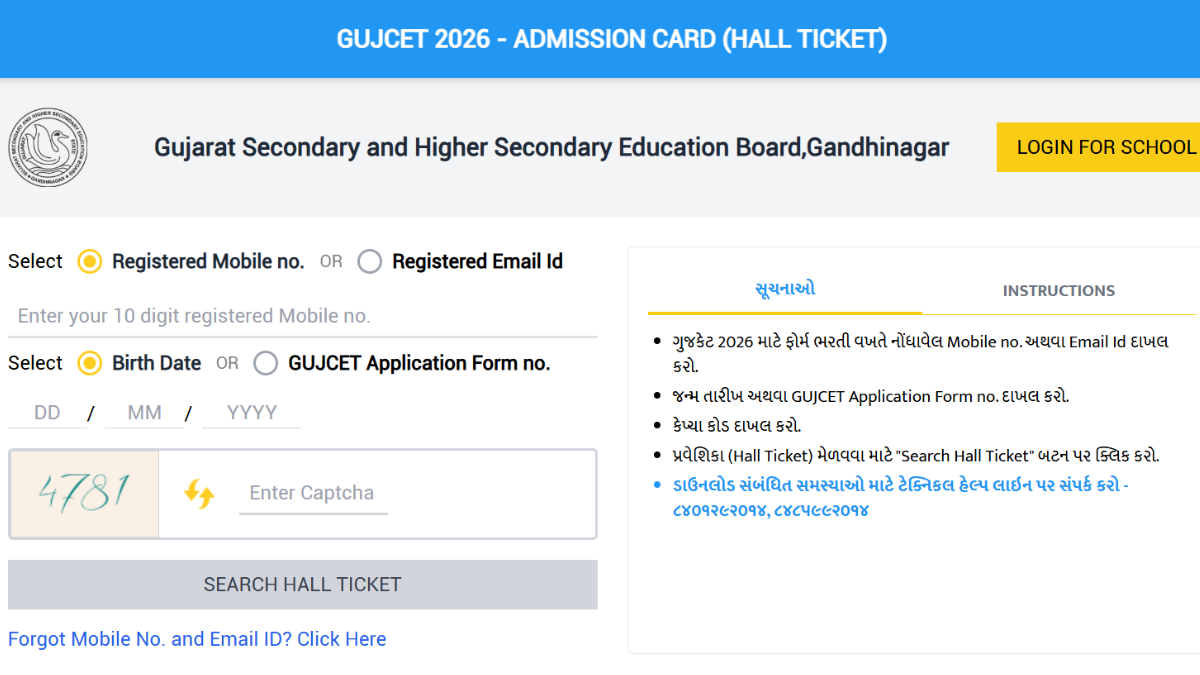Screen dimensions: 1200x675
Task: Click the GUJCET 2026 Admission Card header title
Action: coord(611,39)
